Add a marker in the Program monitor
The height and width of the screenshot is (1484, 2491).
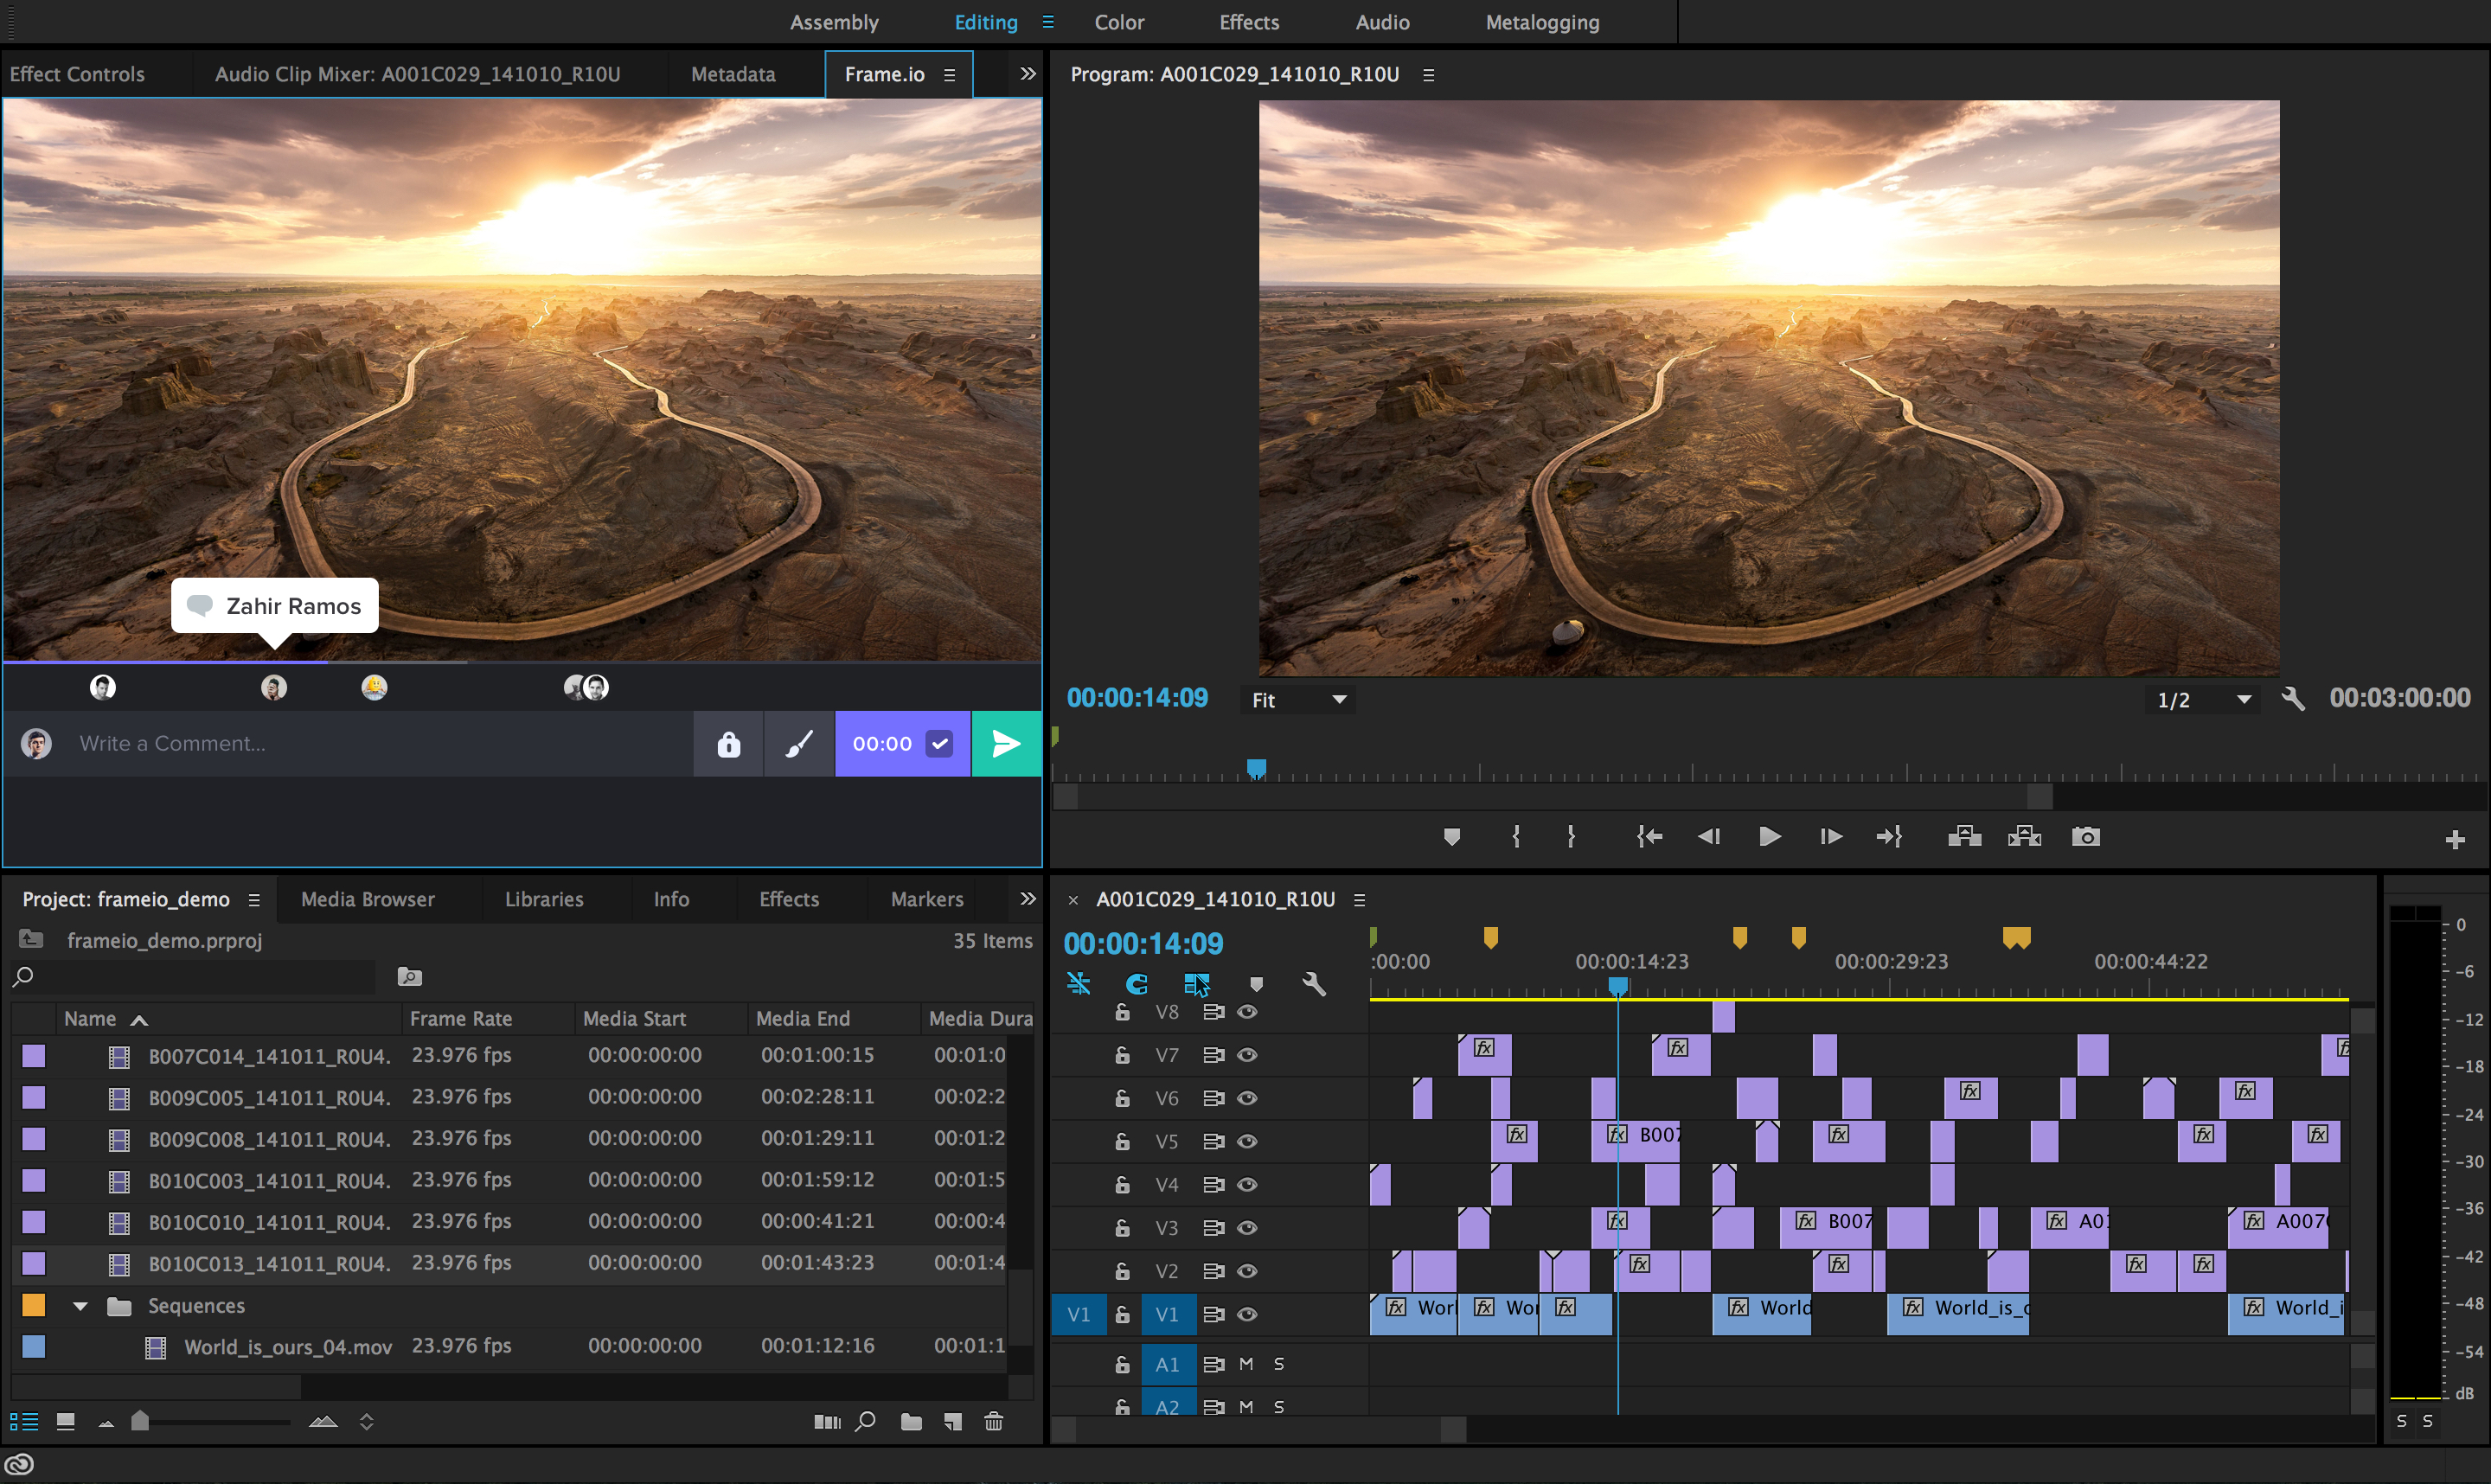click(x=1453, y=836)
